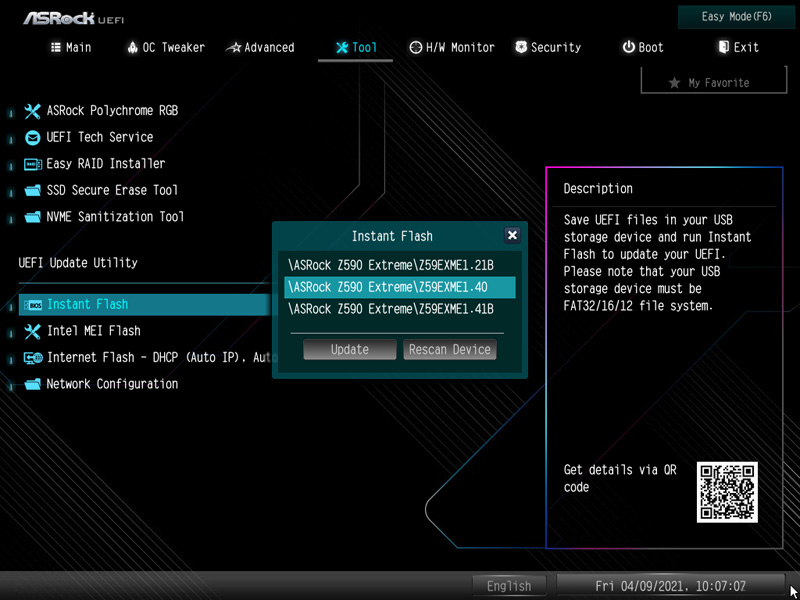The image size is (800, 600).
Task: Open Network Configuration
Action: (112, 384)
